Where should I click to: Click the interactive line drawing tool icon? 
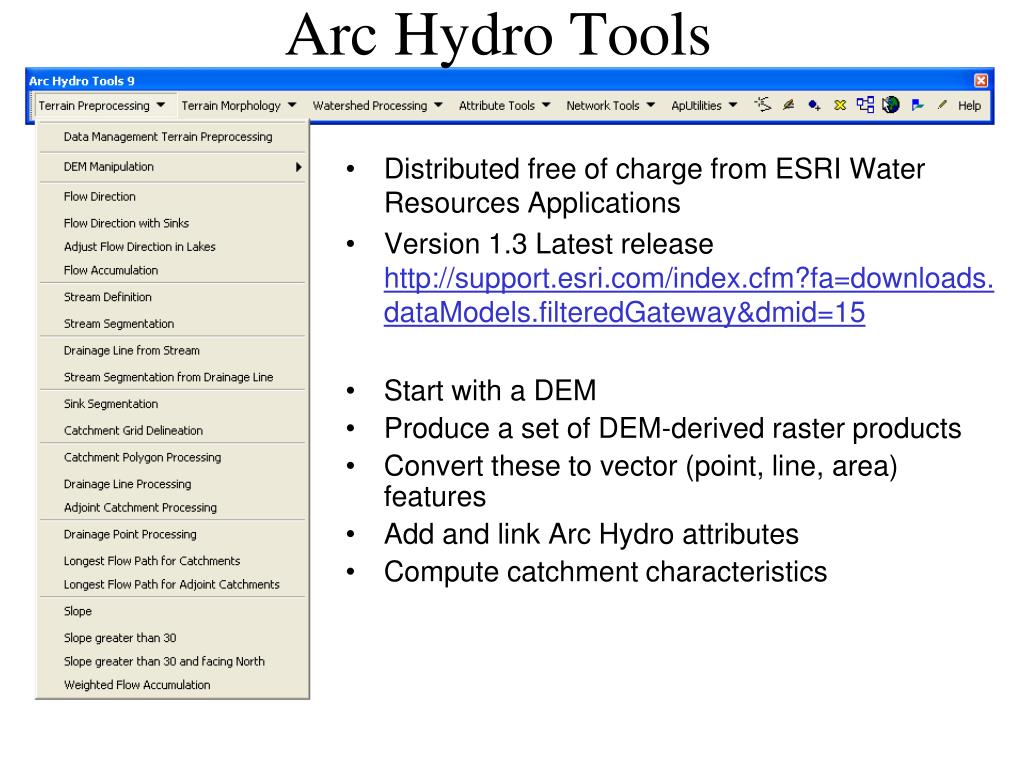789,104
